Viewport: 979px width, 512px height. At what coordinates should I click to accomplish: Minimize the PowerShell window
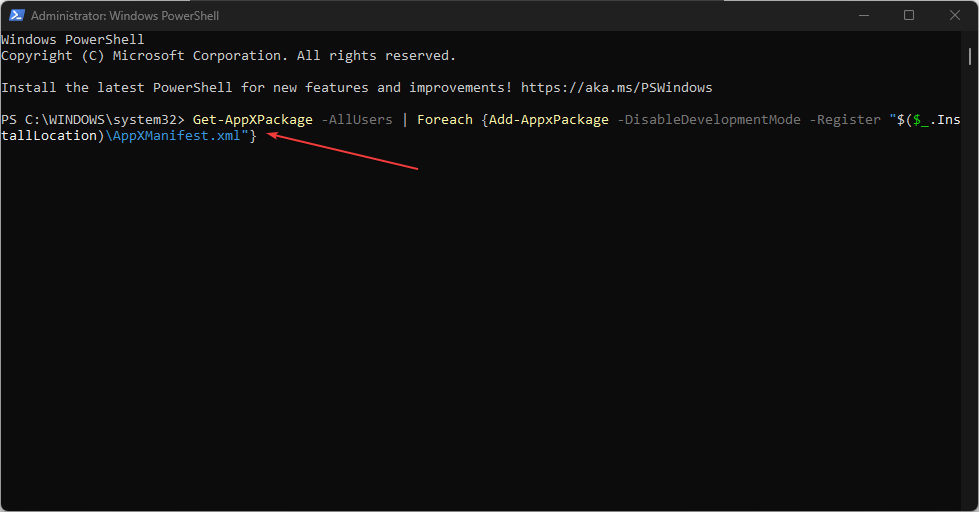(x=864, y=16)
